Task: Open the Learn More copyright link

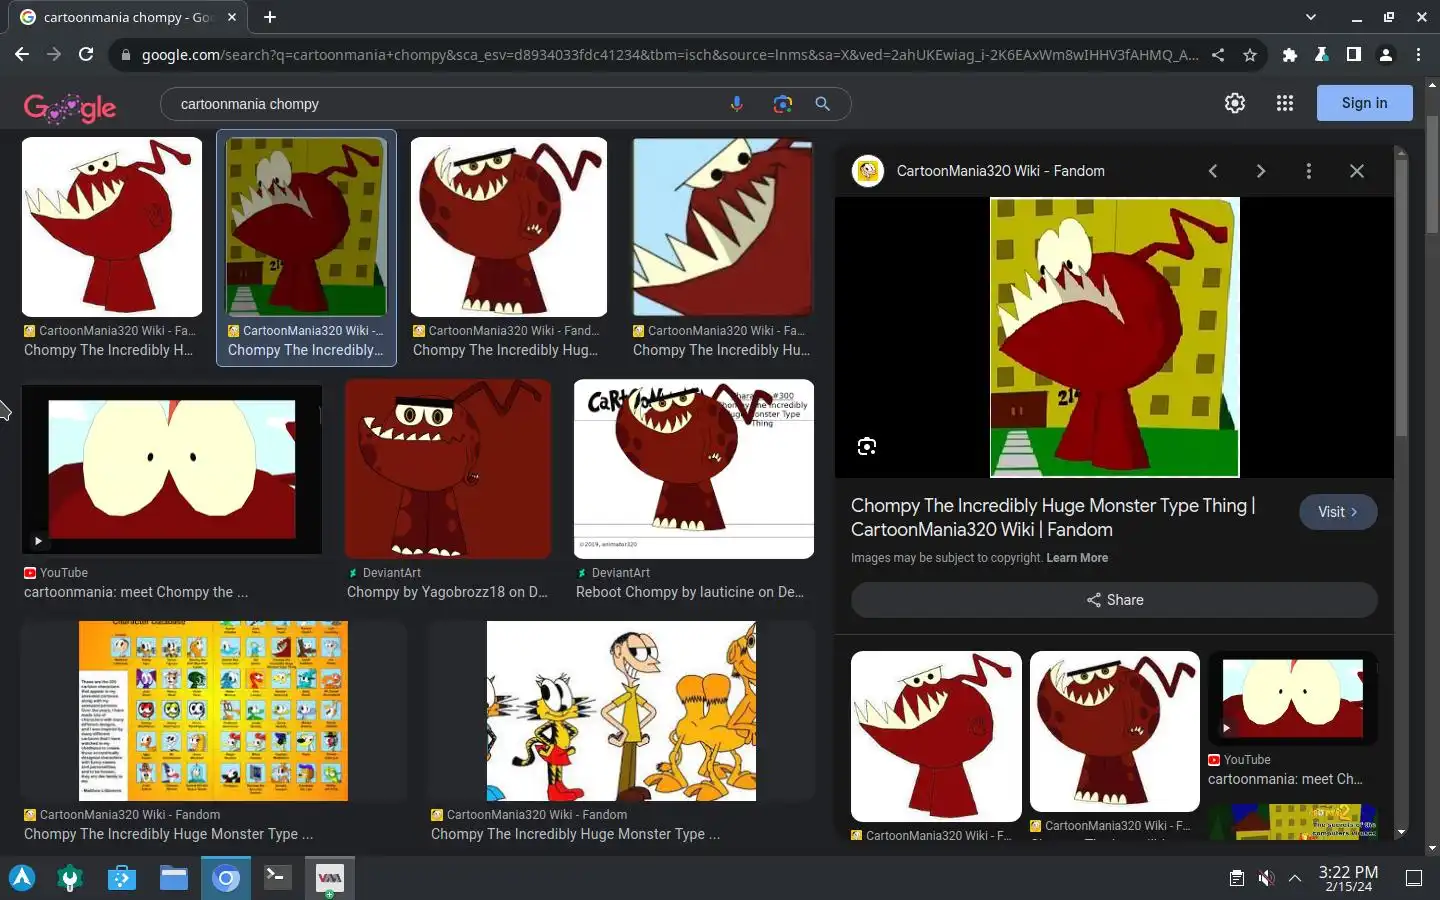Action: [1077, 558]
